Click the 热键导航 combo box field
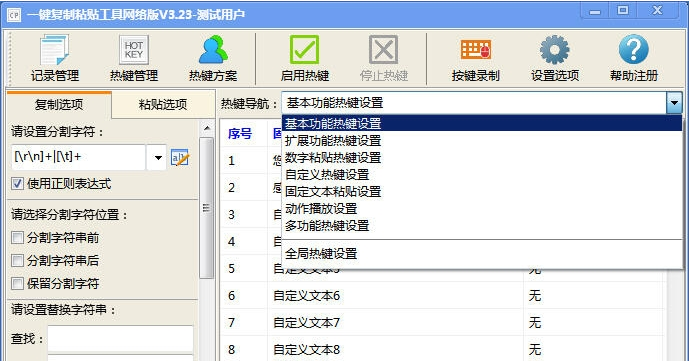Image resolution: width=693 pixels, height=361 pixels. point(474,103)
